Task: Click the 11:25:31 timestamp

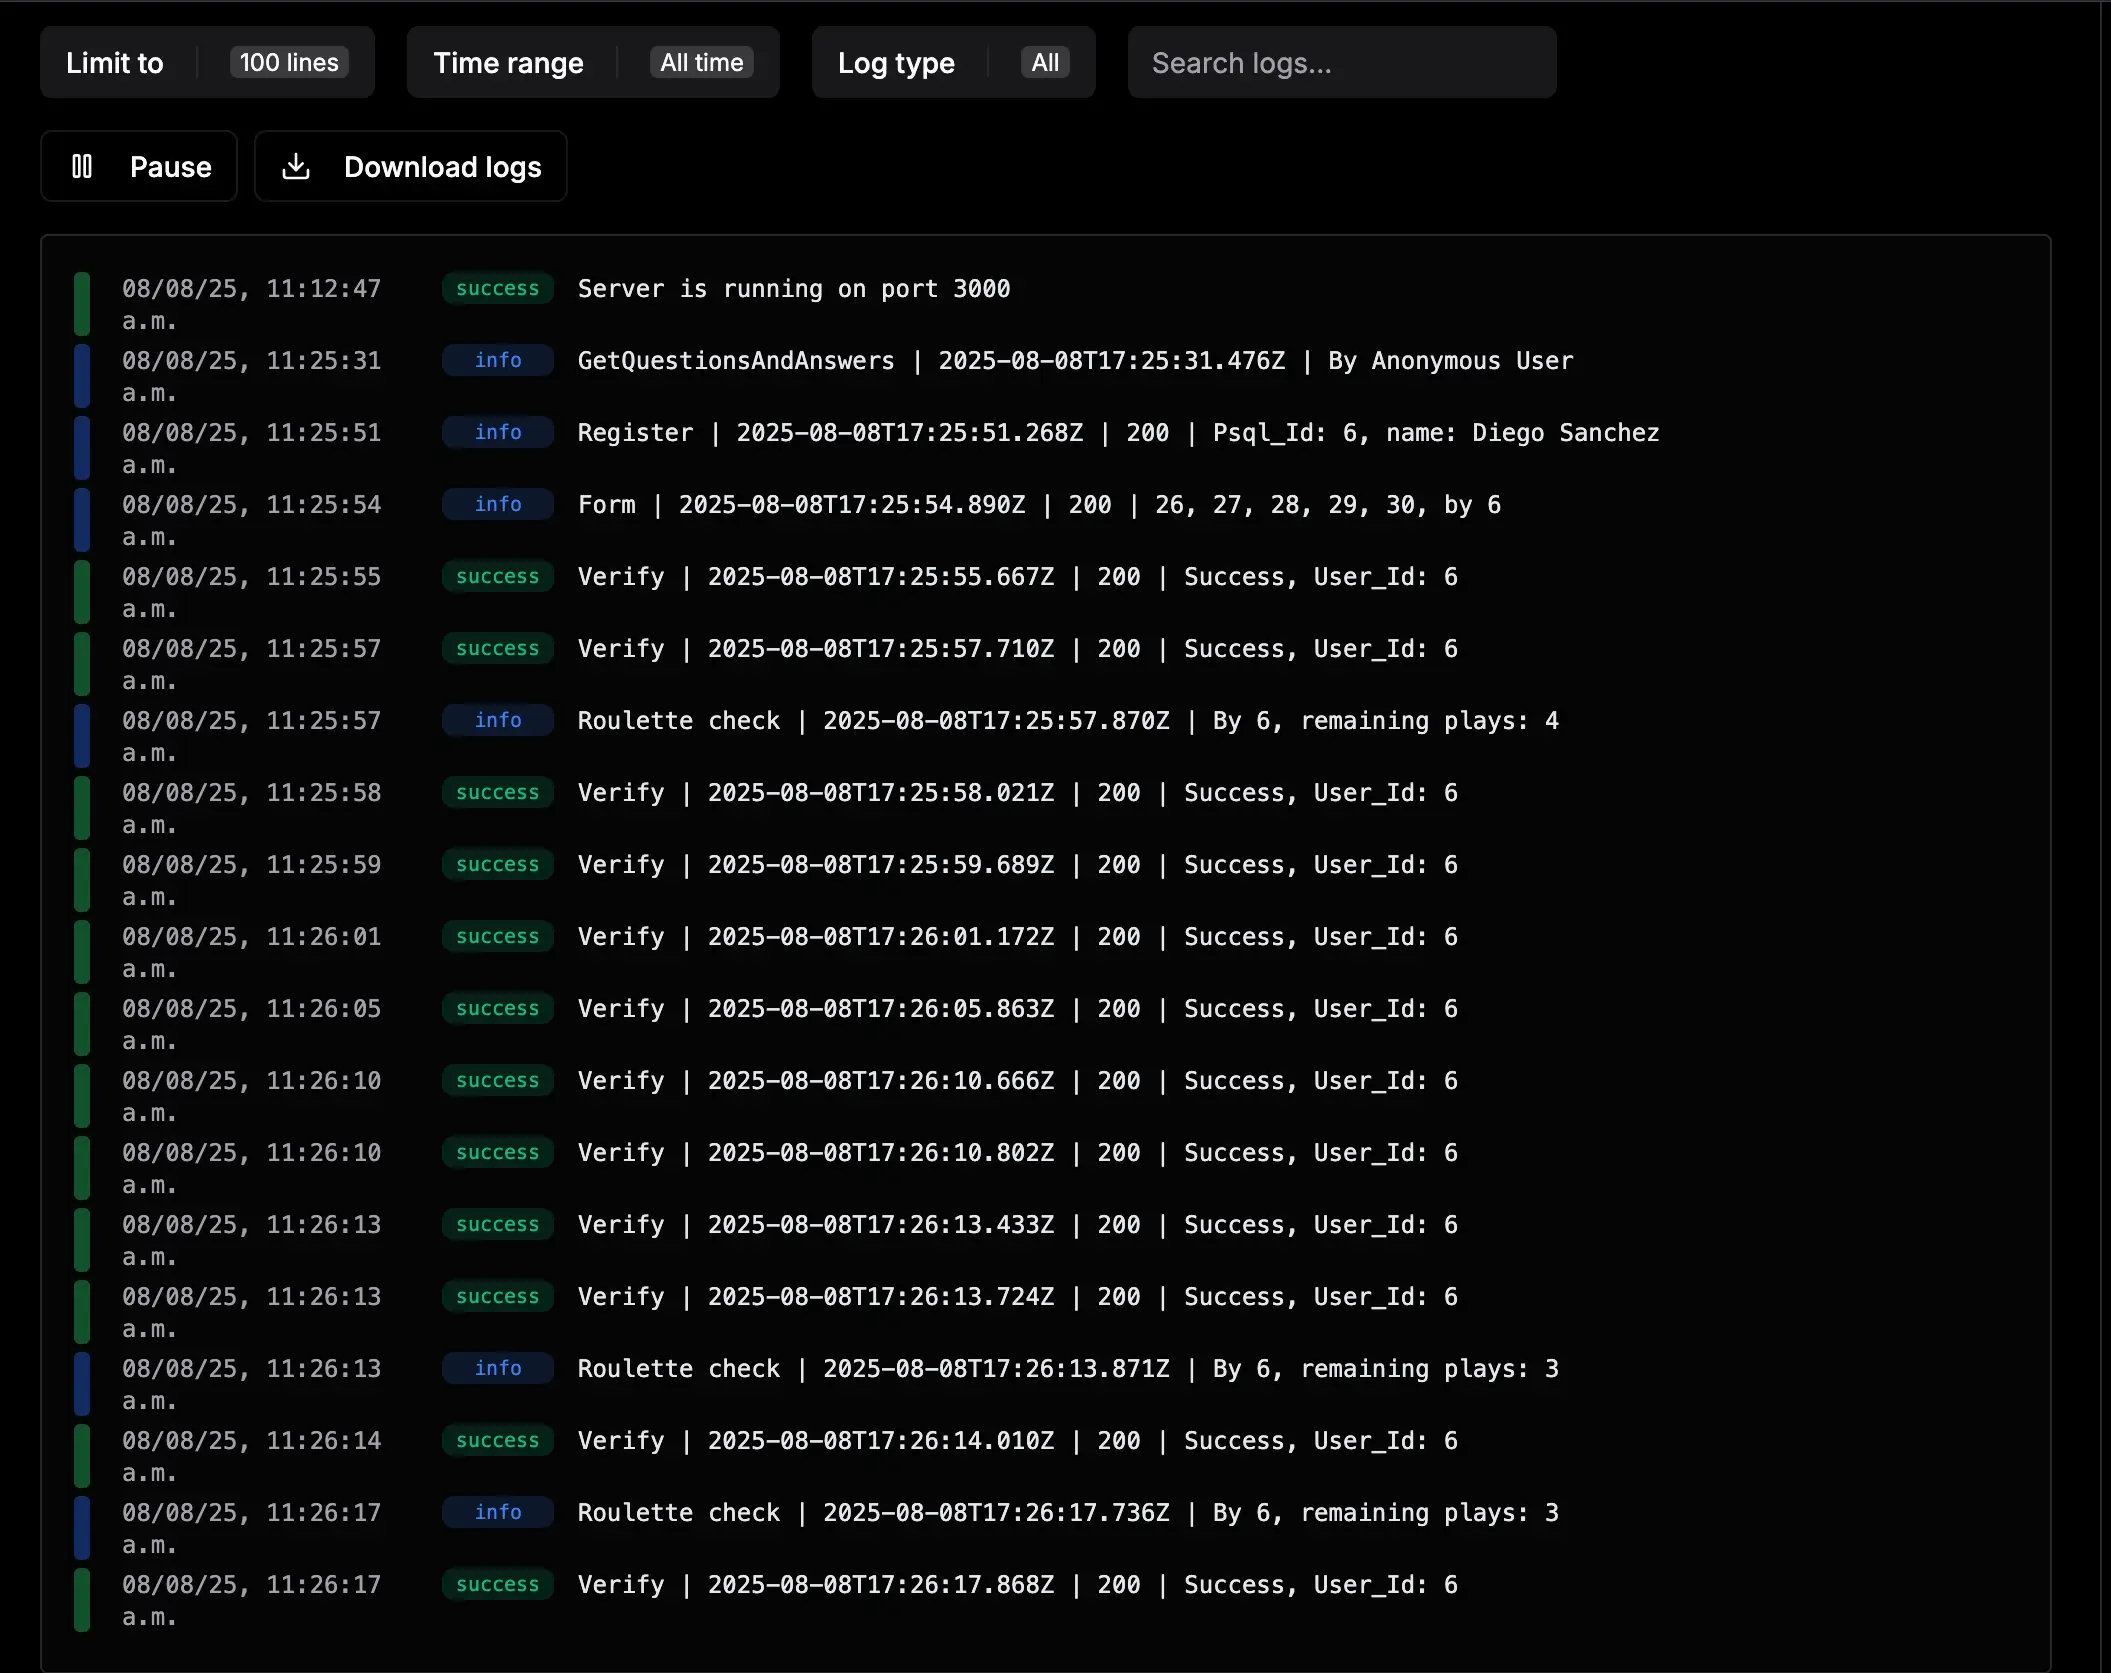Action: [251, 377]
